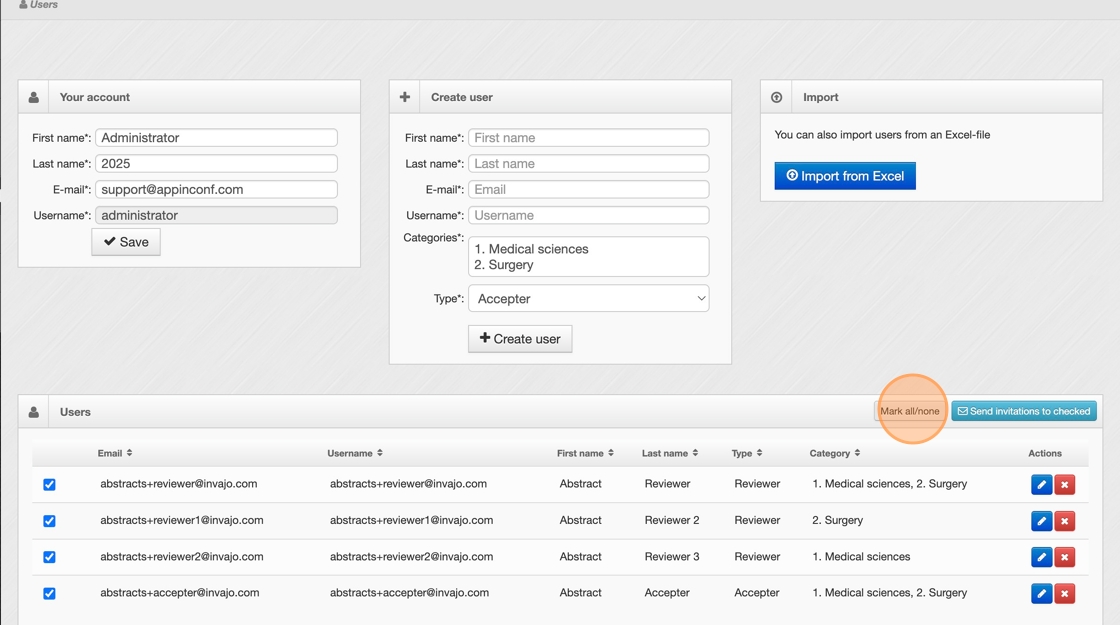Select Surgery in Categories list
Viewport: 1120px width, 625px height.
click(x=511, y=265)
